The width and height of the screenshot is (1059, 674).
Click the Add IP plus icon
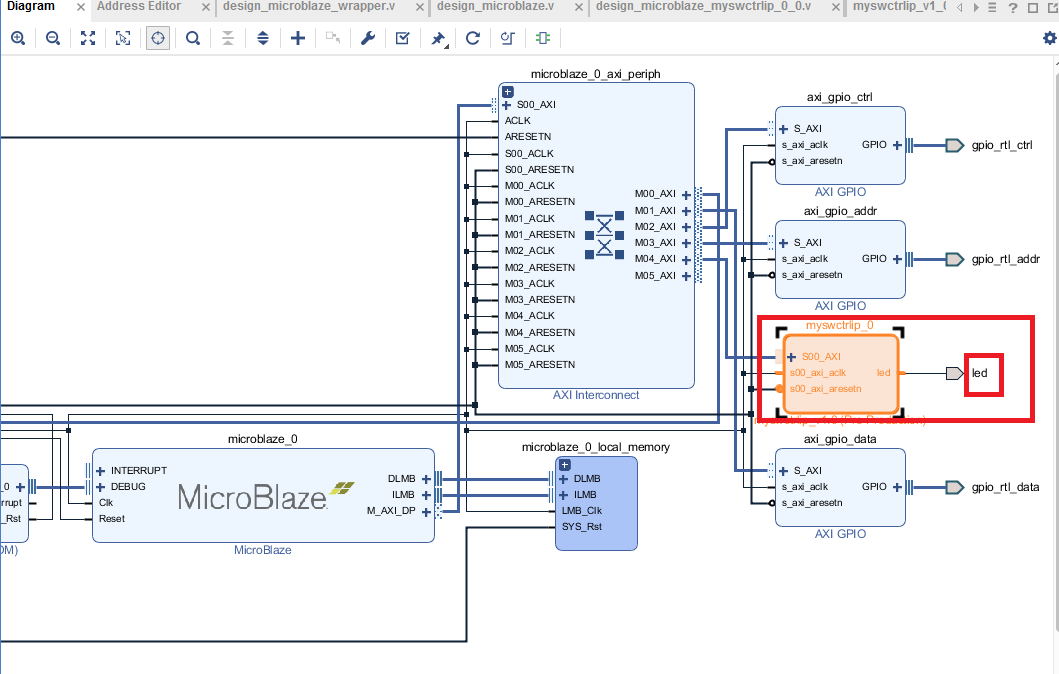tap(298, 39)
